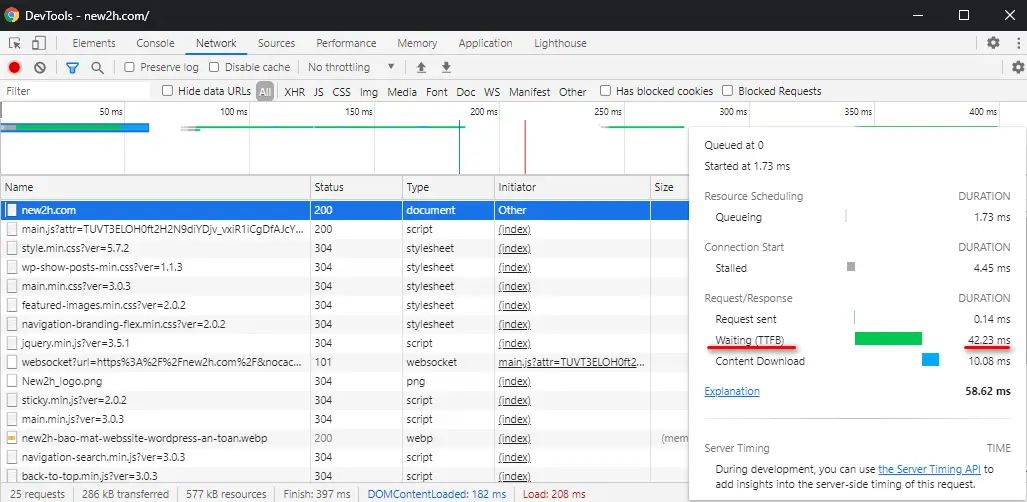Select the wp-show-posts-min.css request
The height and width of the screenshot is (502, 1027).
(x=345, y=267)
